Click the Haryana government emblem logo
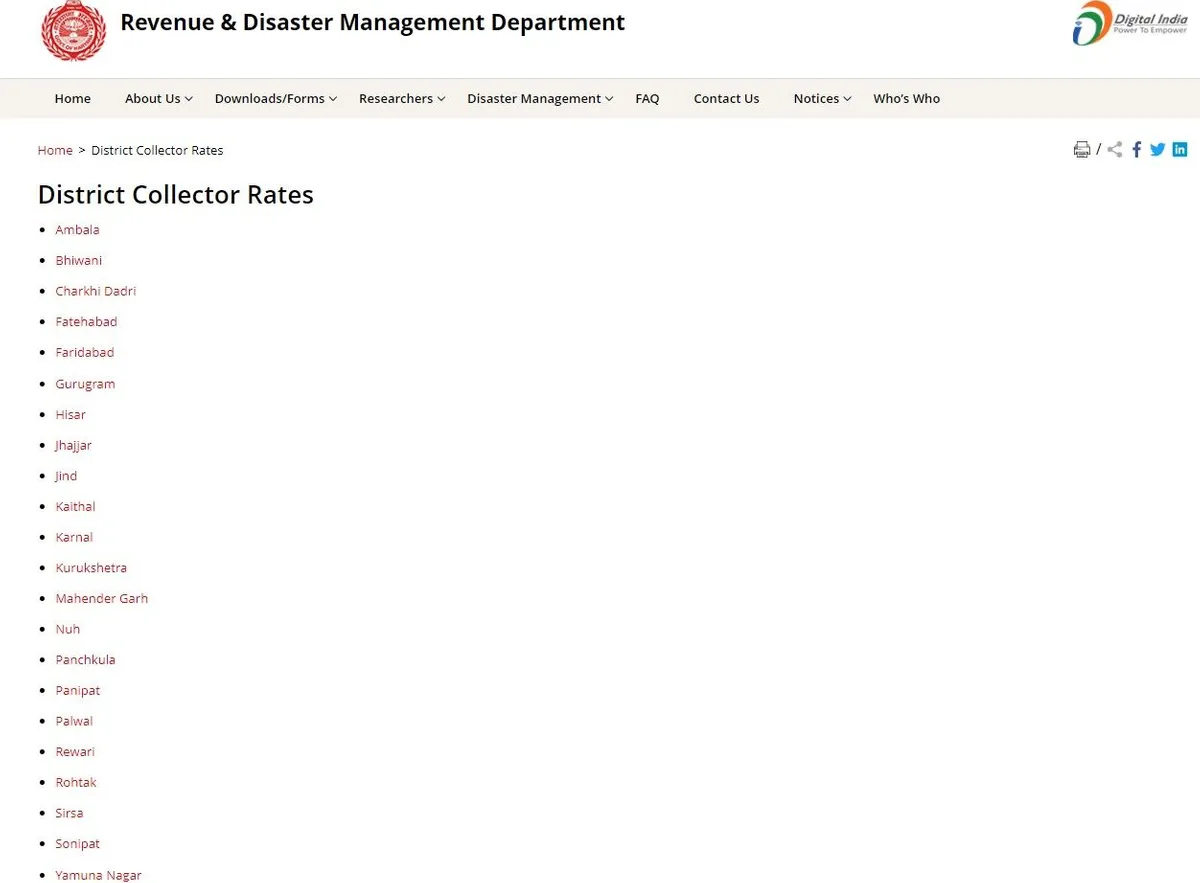 (x=73, y=30)
